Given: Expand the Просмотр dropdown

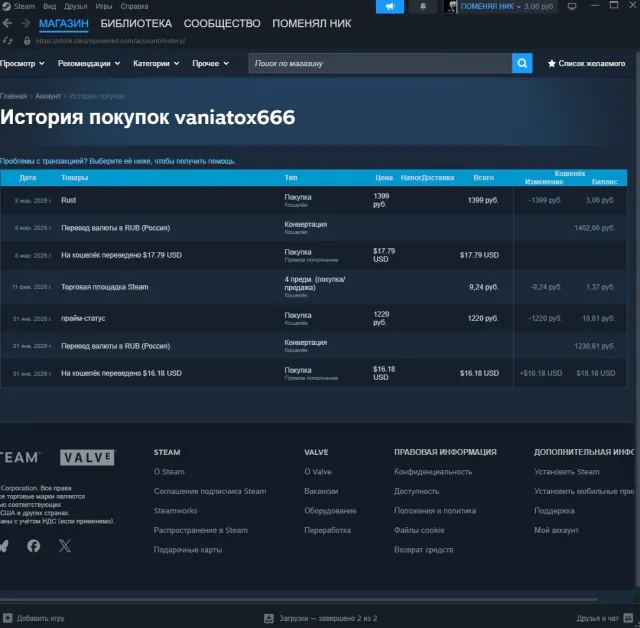Looking at the screenshot, I should tap(22, 63).
